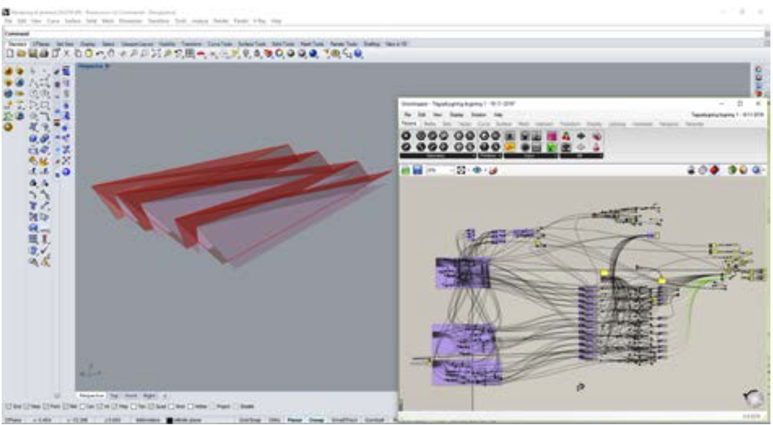The image size is (773, 425).
Task: Toggle the Quad osnap checkbox
Action: [x=151, y=407]
